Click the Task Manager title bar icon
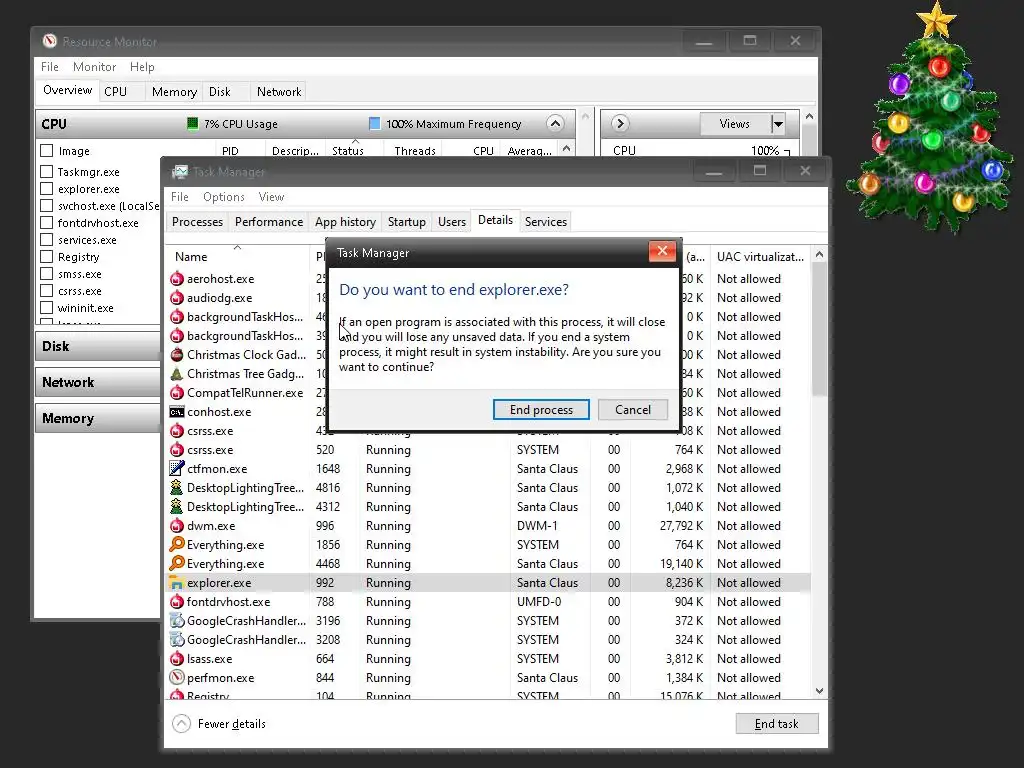 click(180, 172)
